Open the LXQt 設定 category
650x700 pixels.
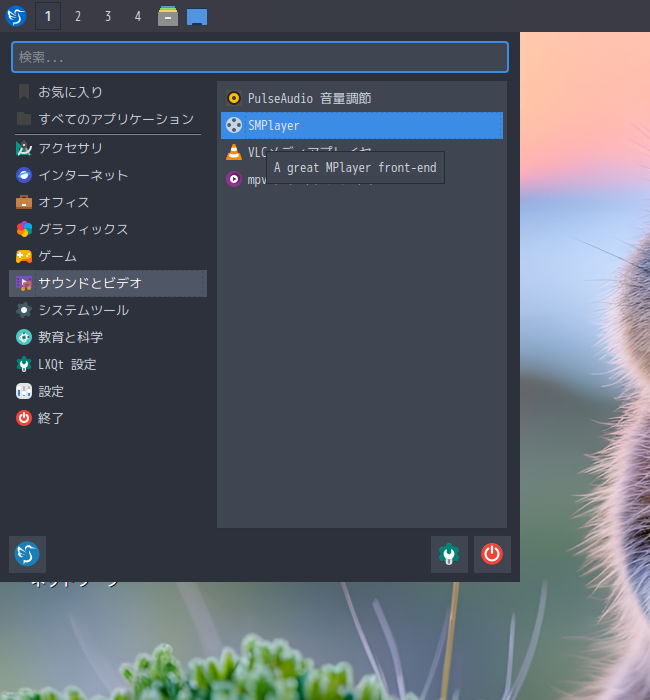point(108,364)
